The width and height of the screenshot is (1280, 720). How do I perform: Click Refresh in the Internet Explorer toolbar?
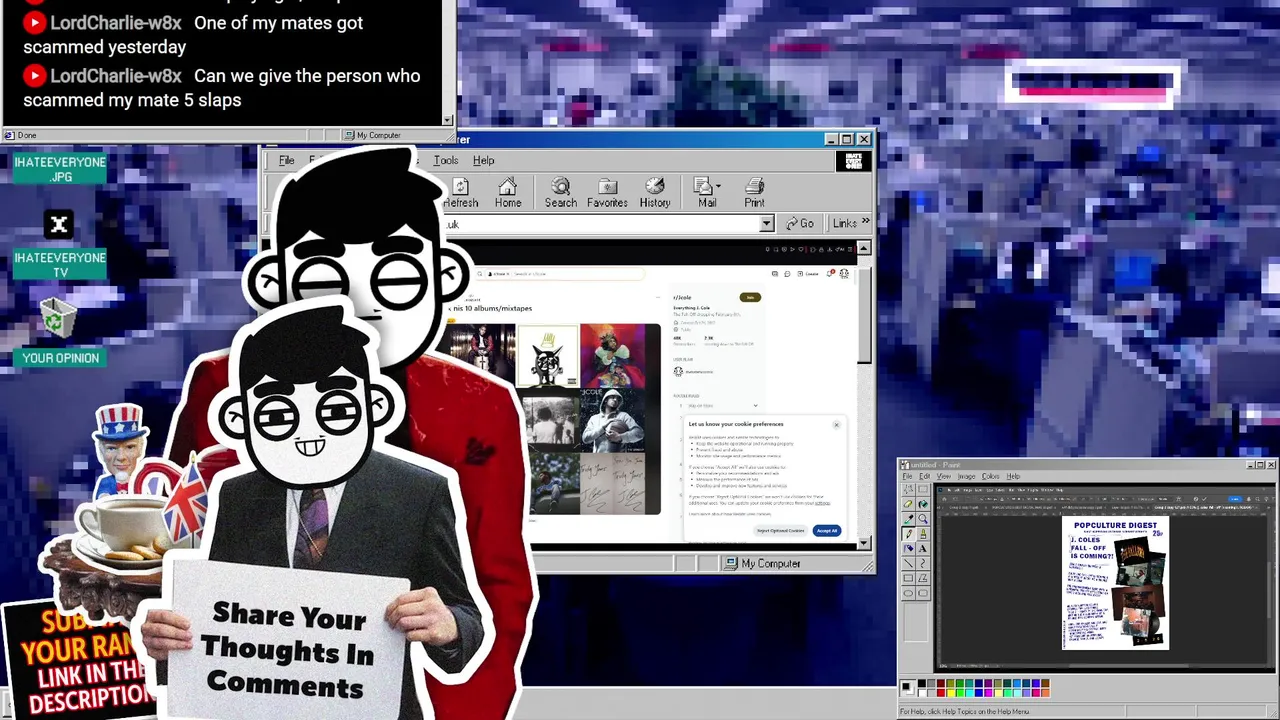coord(460,193)
